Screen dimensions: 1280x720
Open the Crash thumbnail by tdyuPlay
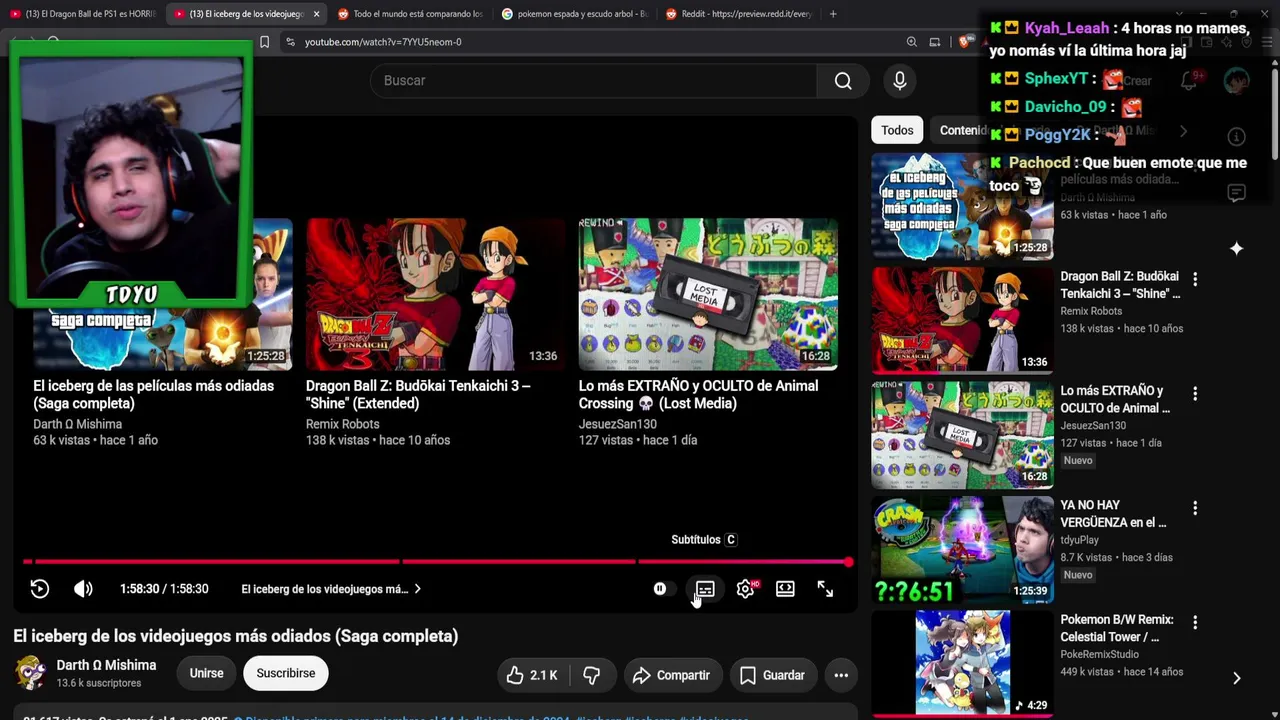[x=962, y=550]
